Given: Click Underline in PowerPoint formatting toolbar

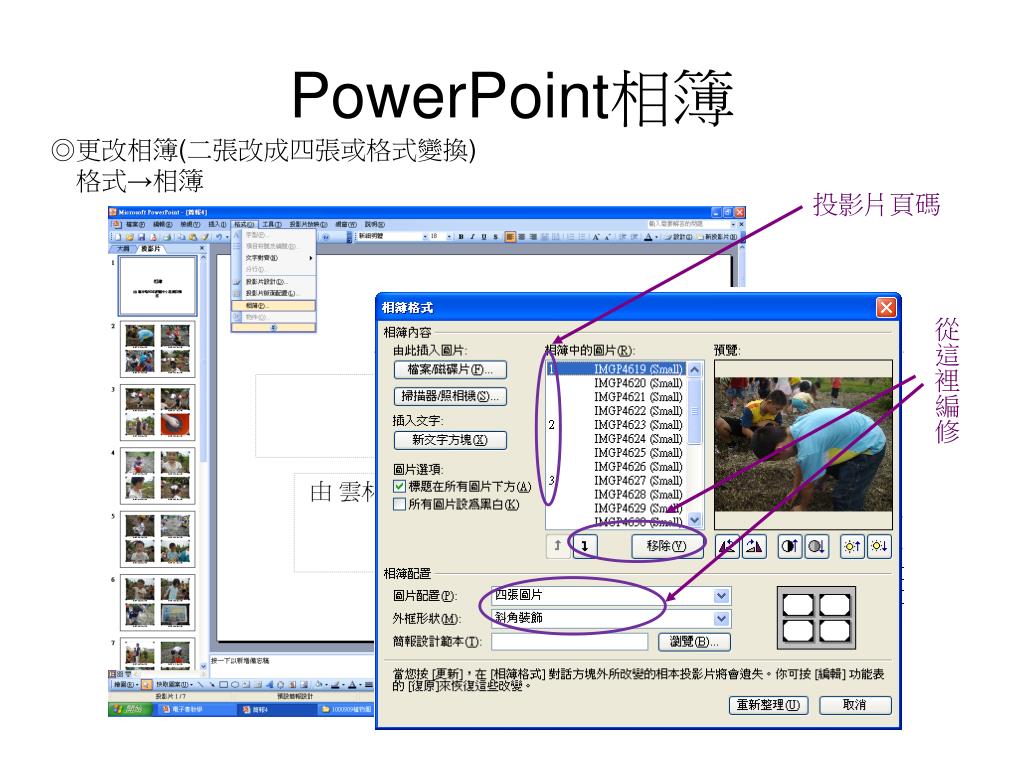Looking at the screenshot, I should tap(484, 236).
